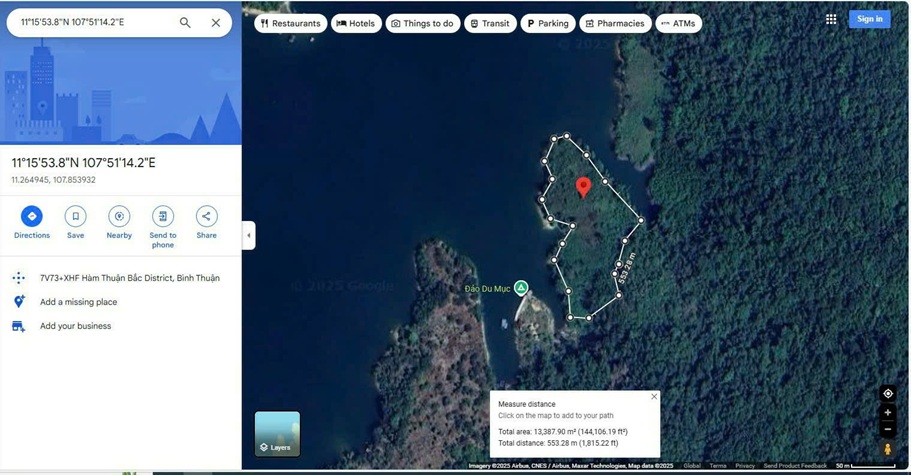Click Send Product Feedback link
Screen dimensions: 911x475
point(795,466)
